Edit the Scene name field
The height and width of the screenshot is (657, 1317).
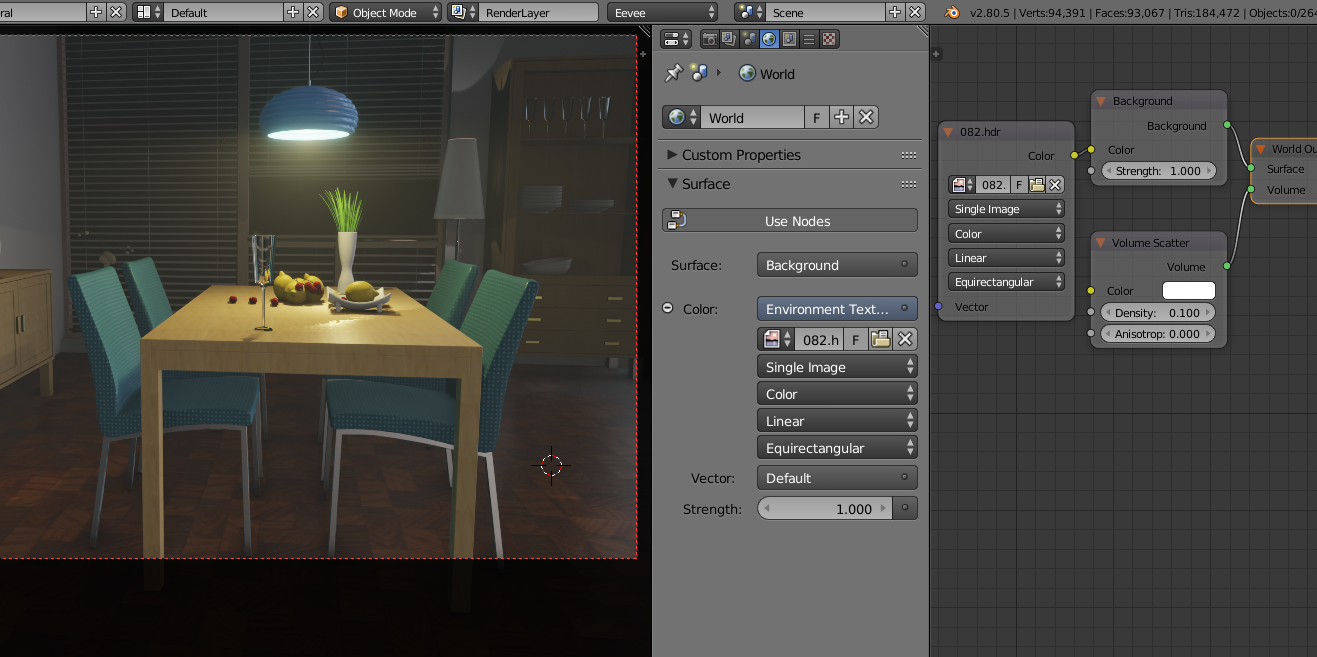[823, 12]
